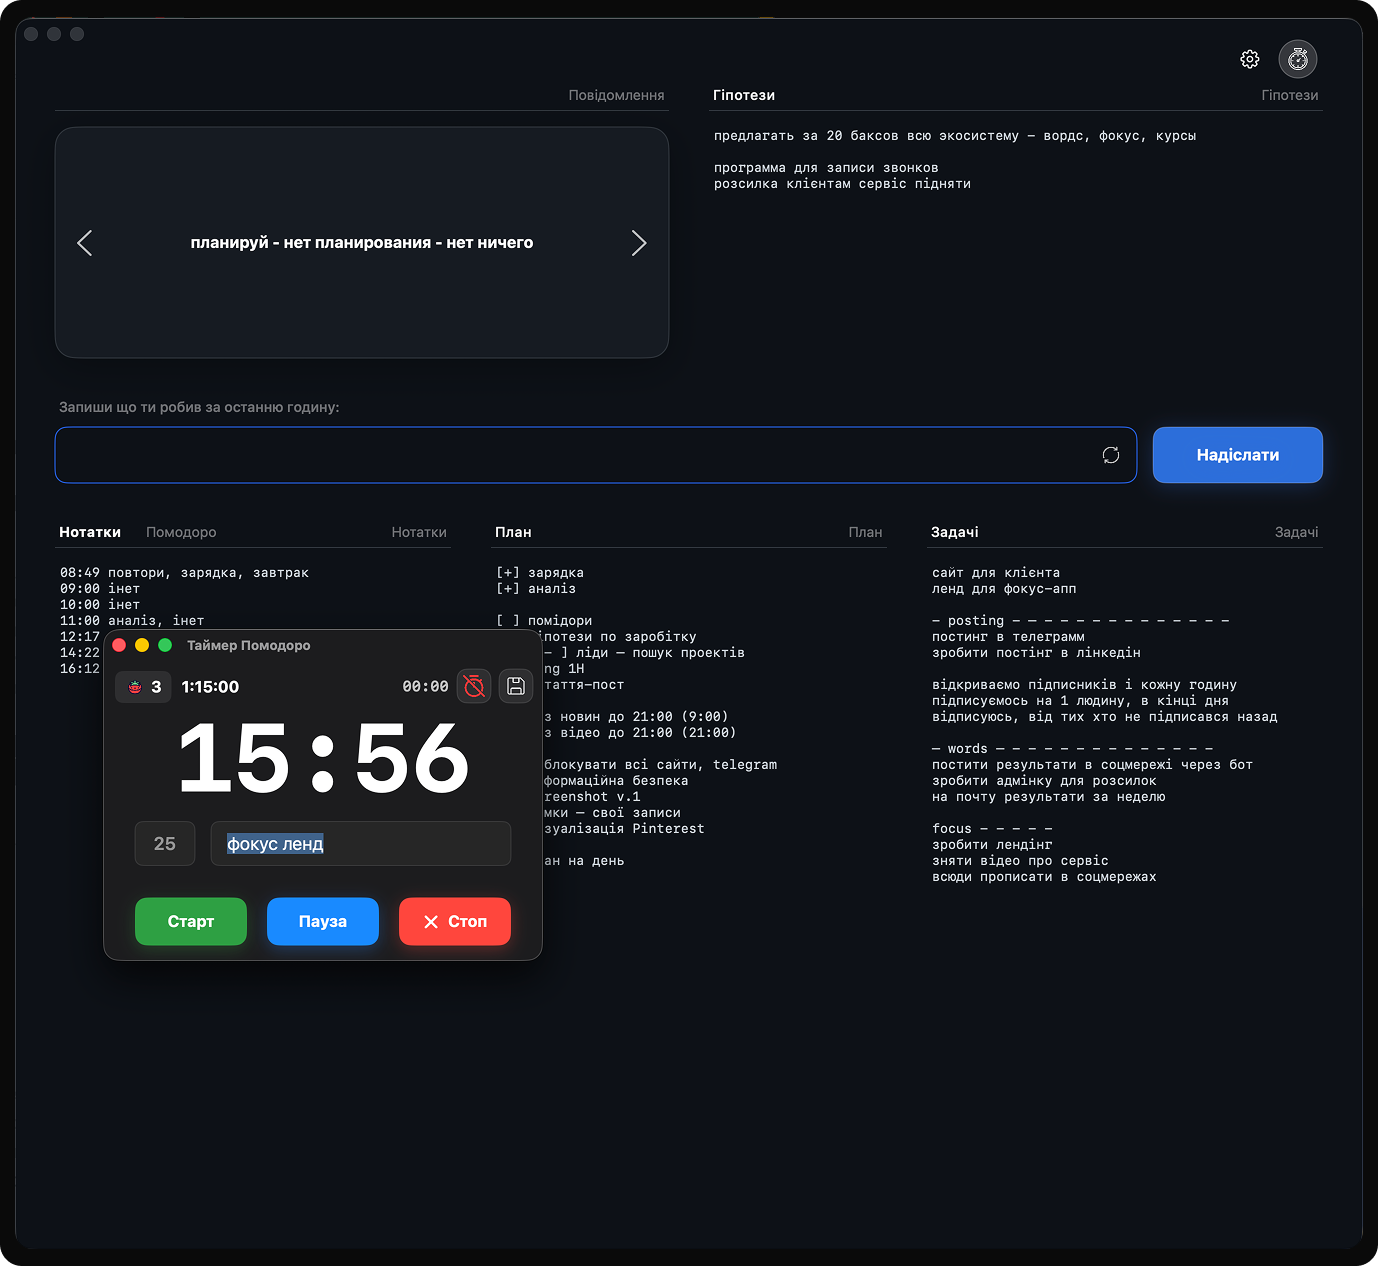Click the crossed-out red timer icon
Viewport: 1378px width, 1266px height.
[474, 686]
